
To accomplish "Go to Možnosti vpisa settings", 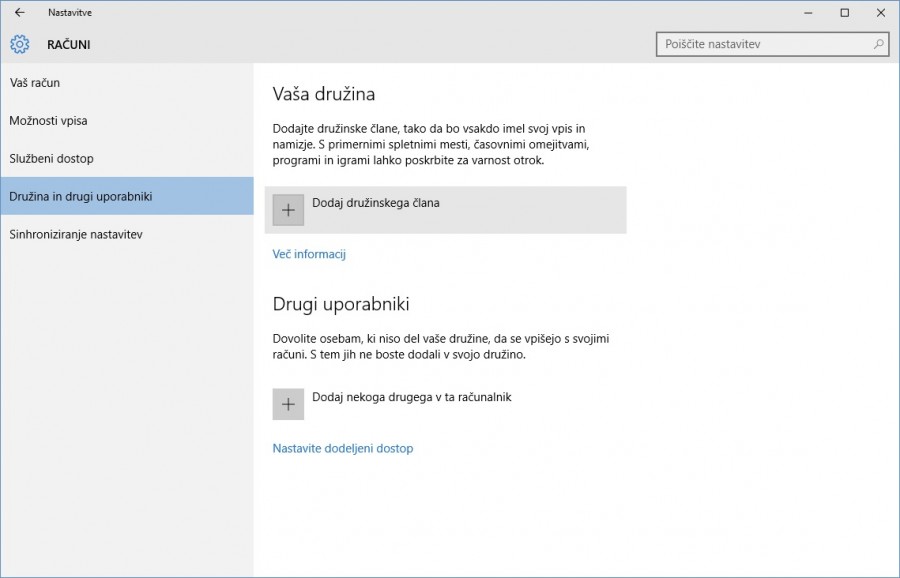I will pos(48,121).
